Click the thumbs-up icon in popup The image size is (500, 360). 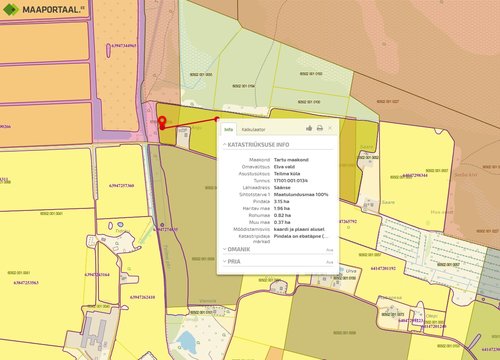coord(309,128)
